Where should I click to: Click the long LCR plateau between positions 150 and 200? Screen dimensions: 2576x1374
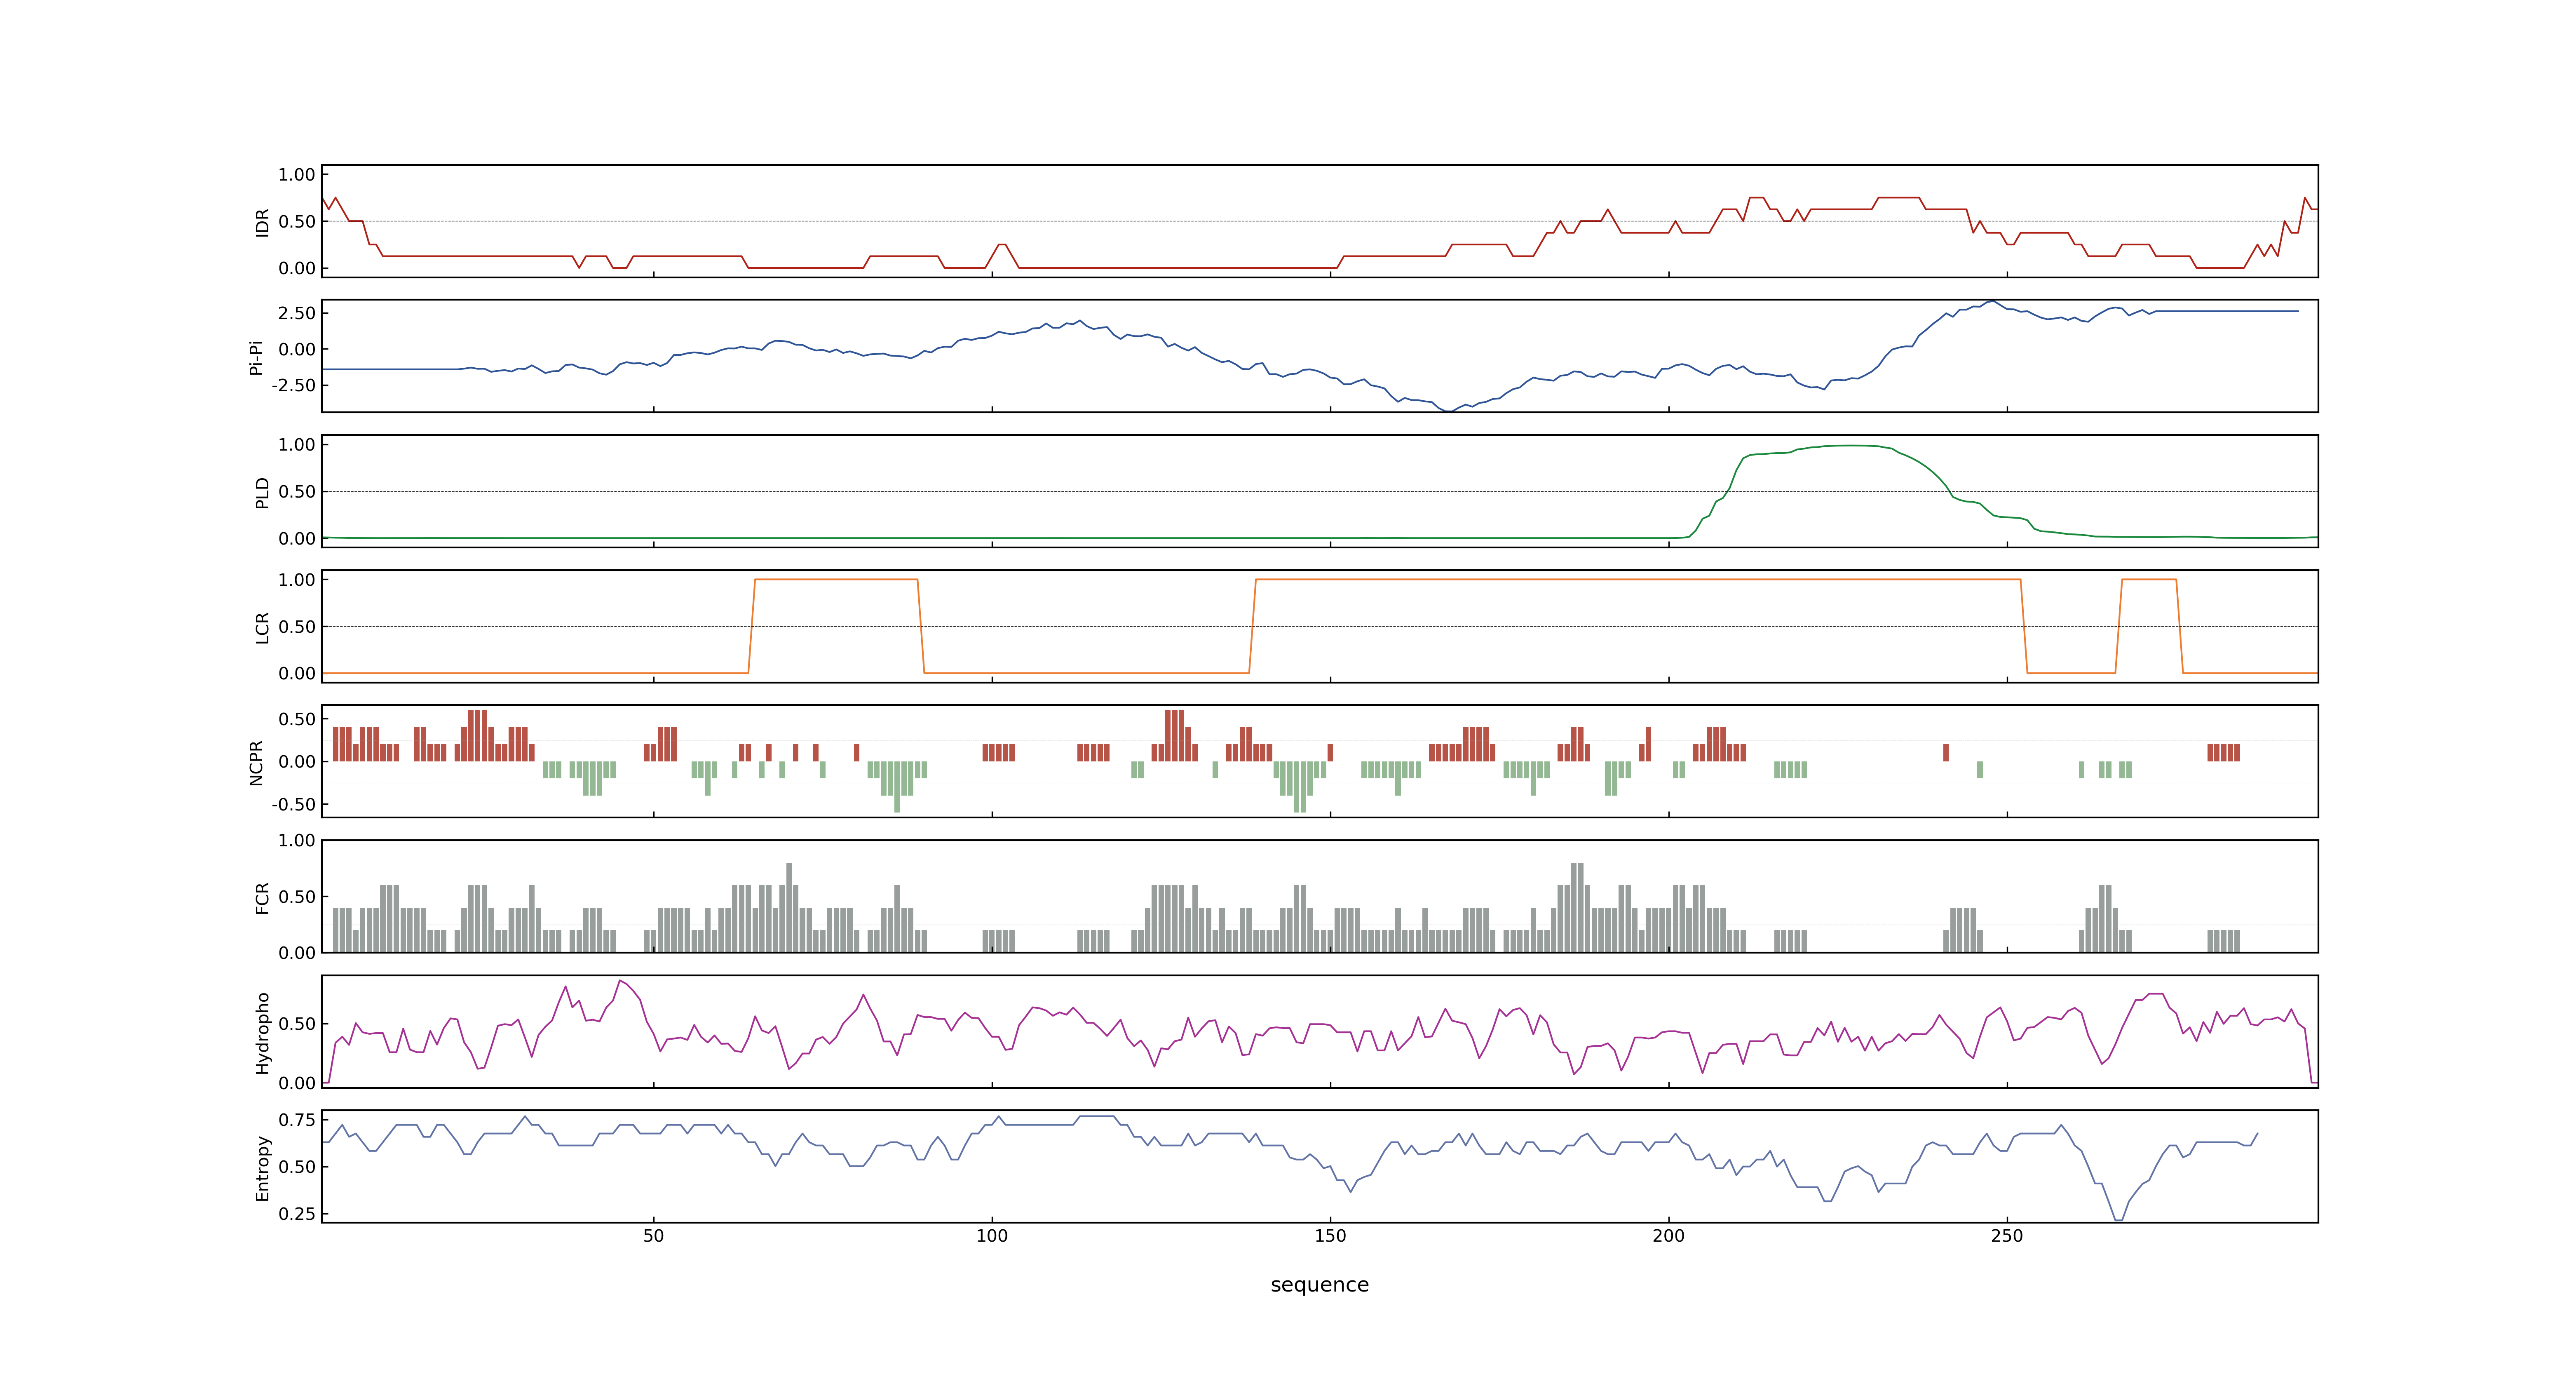1638,579
